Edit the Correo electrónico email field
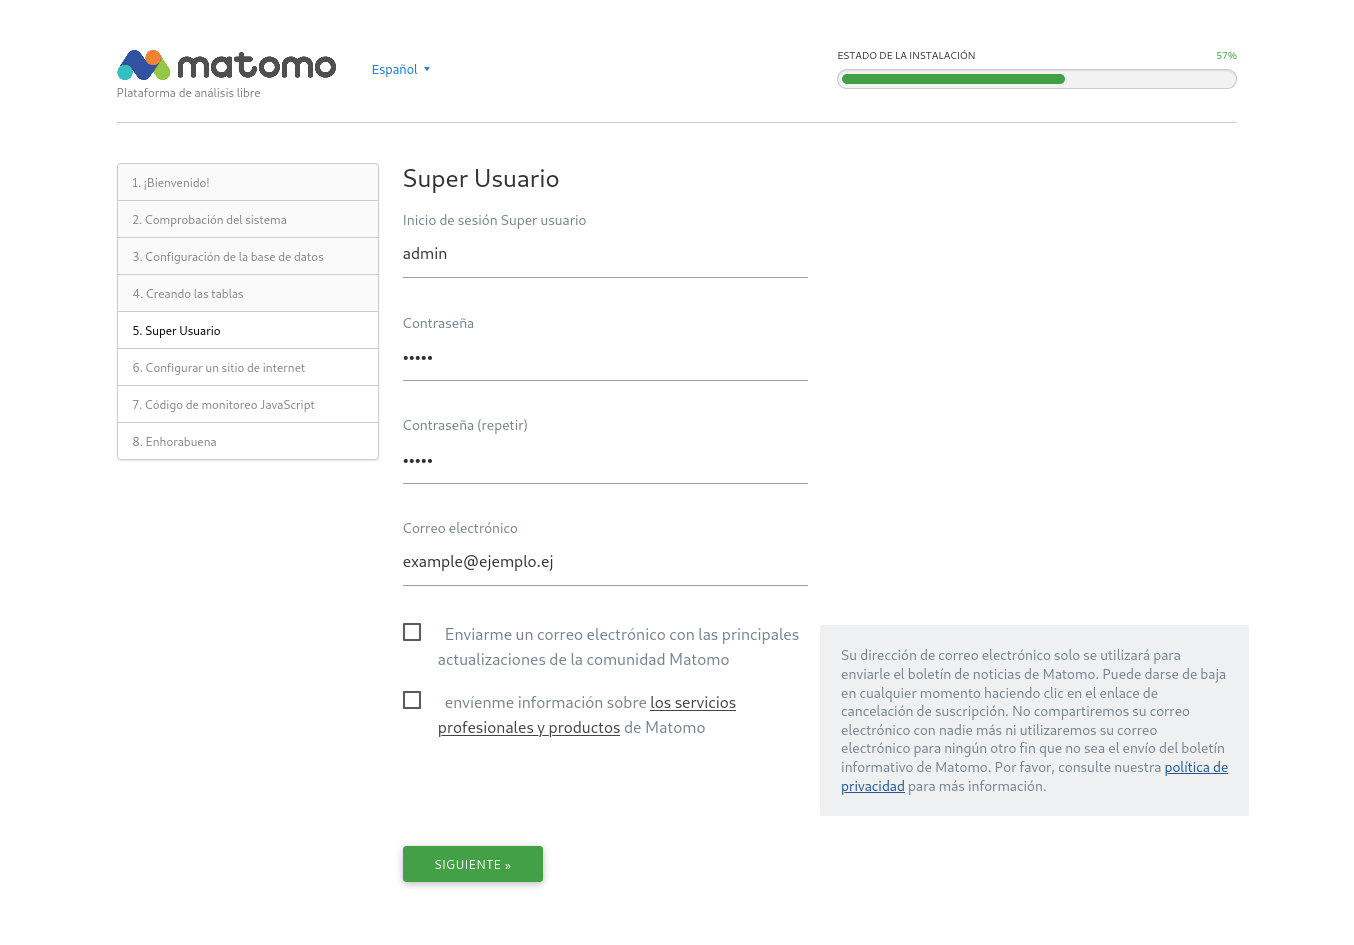This screenshot has height=945, width=1354. tap(605, 562)
